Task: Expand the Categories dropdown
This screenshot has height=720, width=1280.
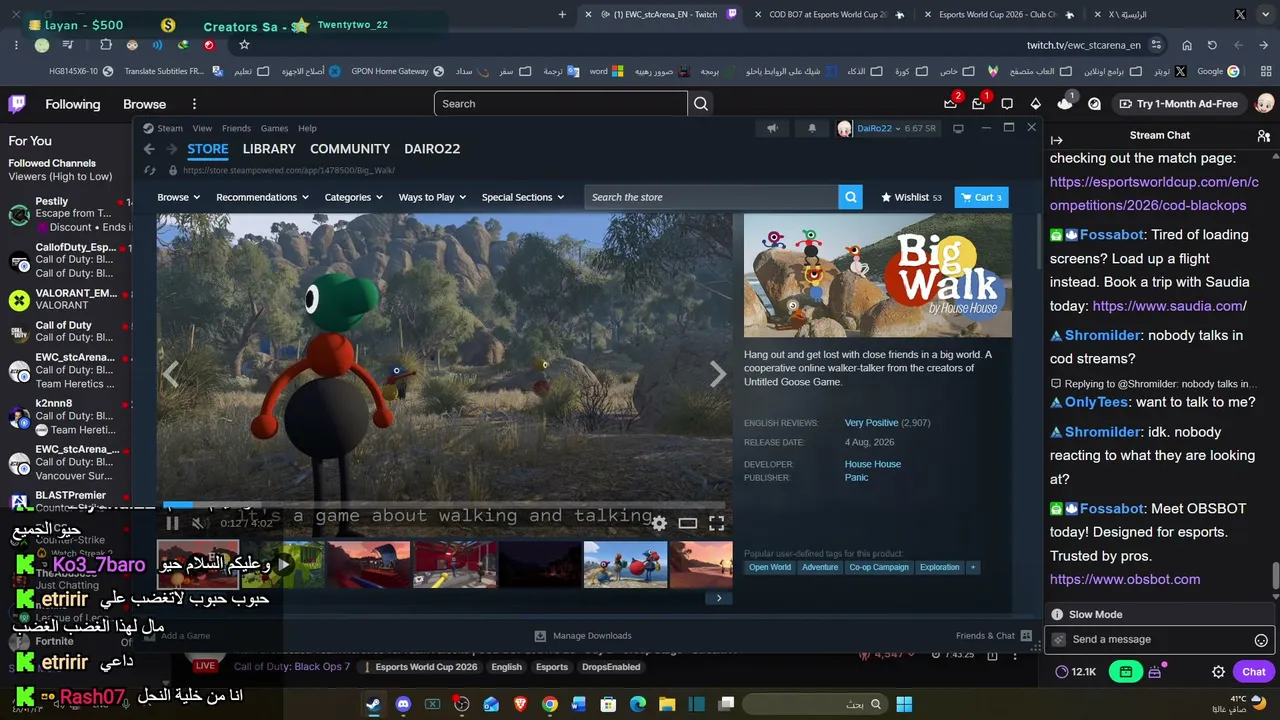Action: [x=353, y=197]
